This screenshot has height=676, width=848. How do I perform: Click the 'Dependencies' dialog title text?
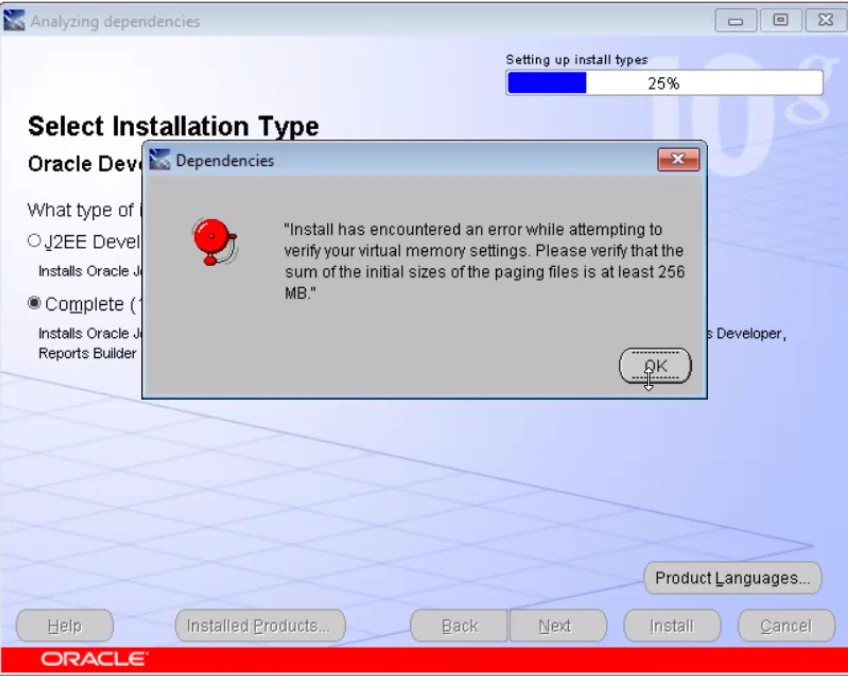click(x=225, y=161)
